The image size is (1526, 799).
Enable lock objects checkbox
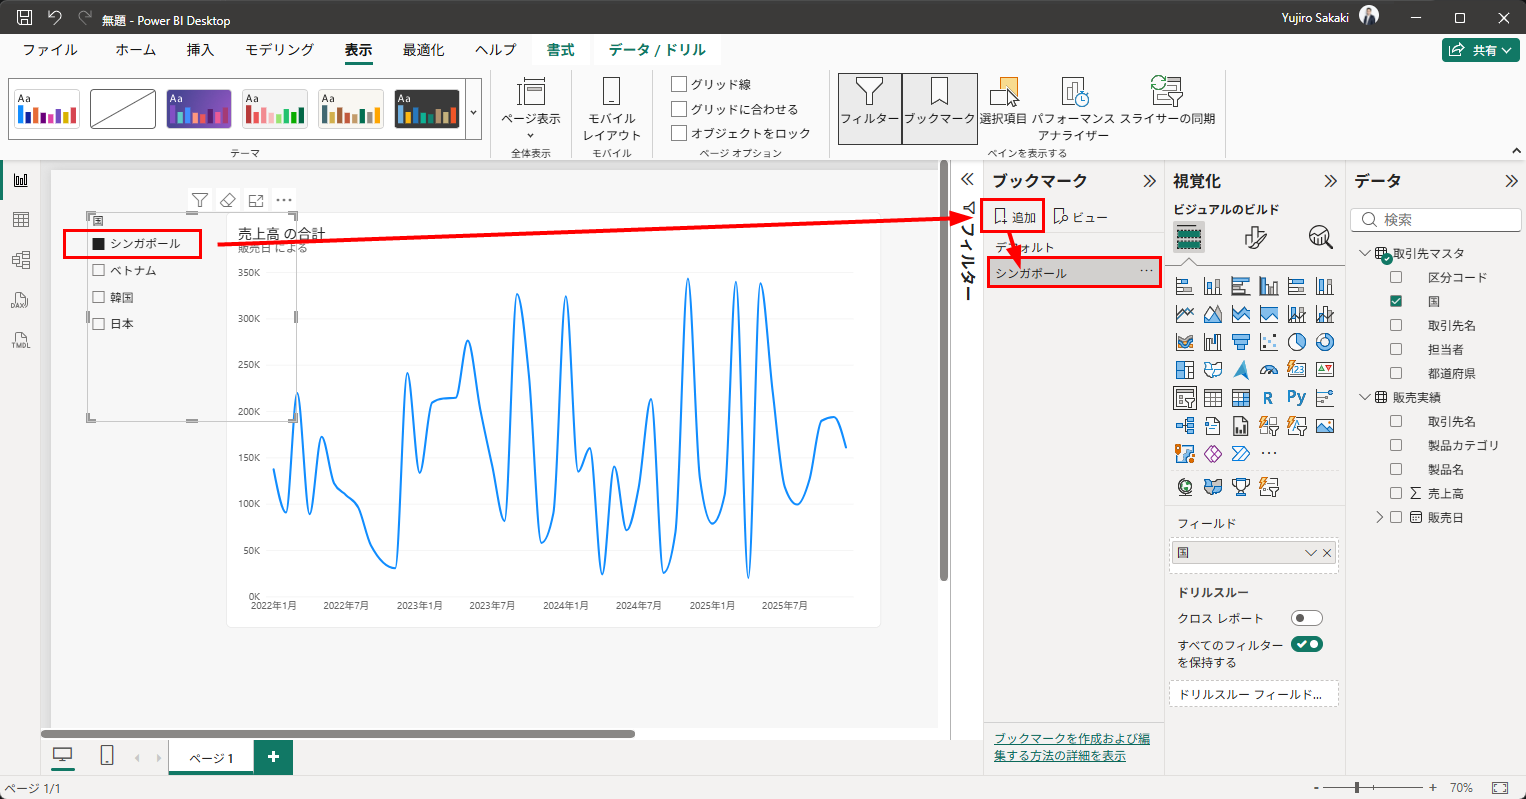click(679, 132)
